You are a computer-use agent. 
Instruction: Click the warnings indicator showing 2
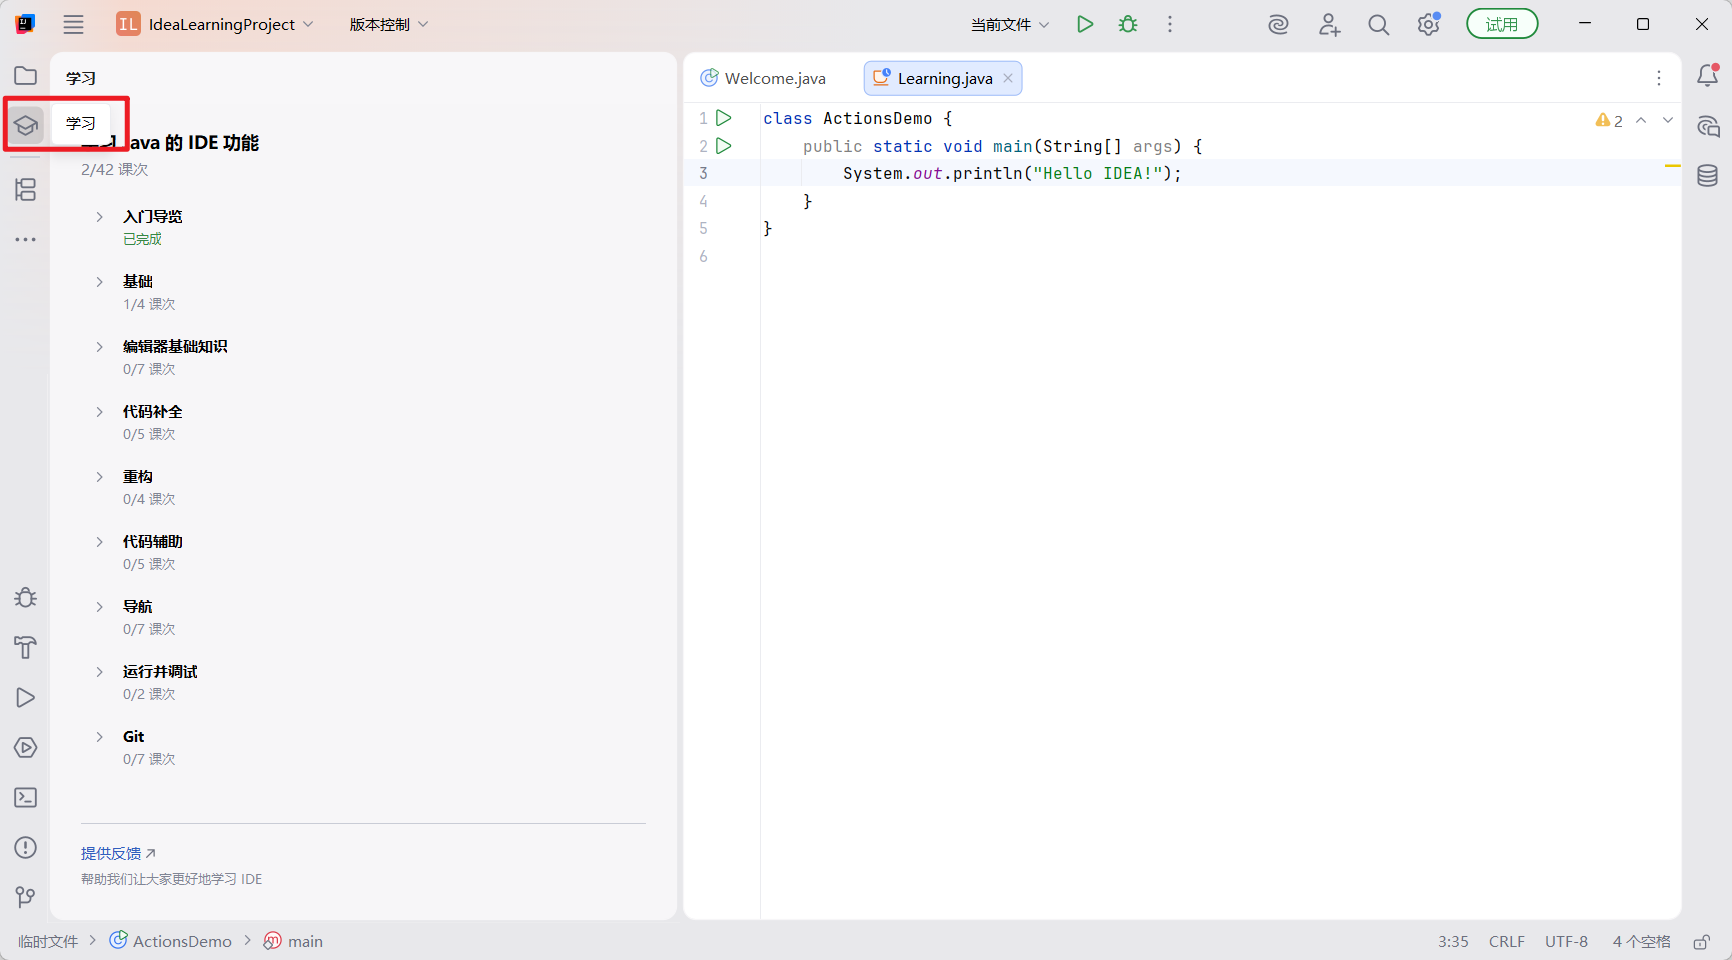click(1609, 121)
